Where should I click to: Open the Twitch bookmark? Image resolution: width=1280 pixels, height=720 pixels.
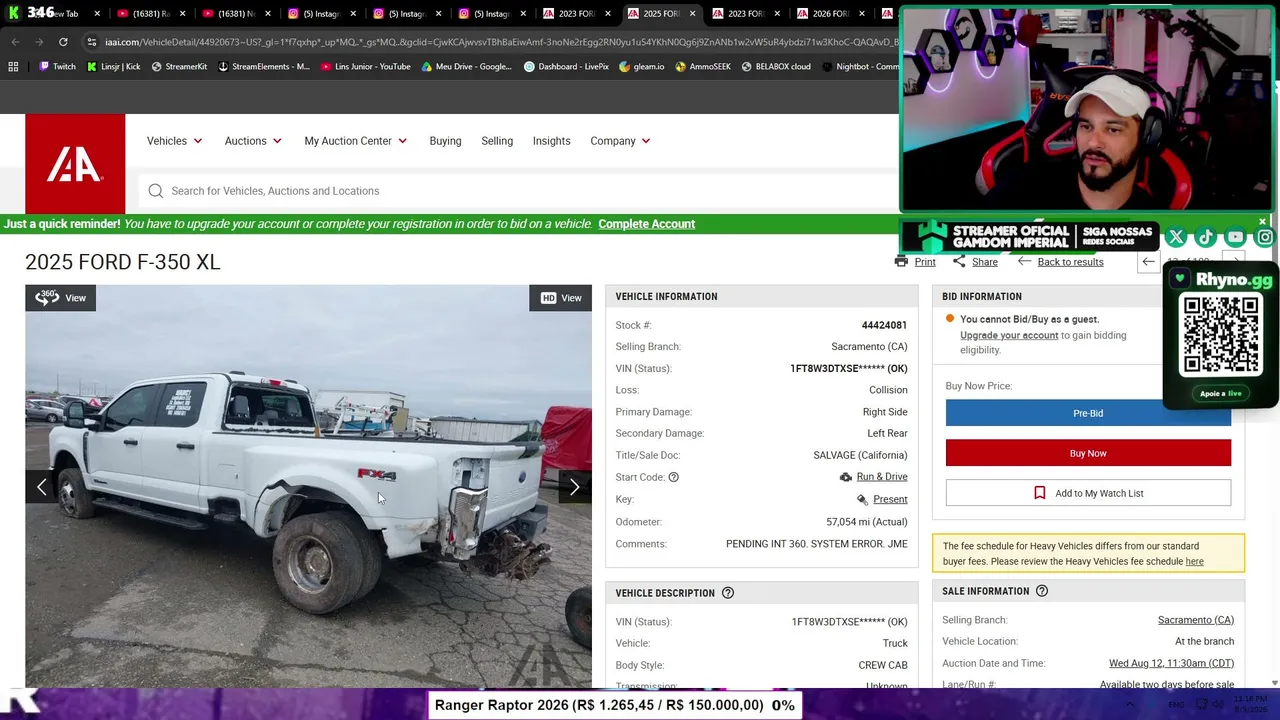[57, 67]
